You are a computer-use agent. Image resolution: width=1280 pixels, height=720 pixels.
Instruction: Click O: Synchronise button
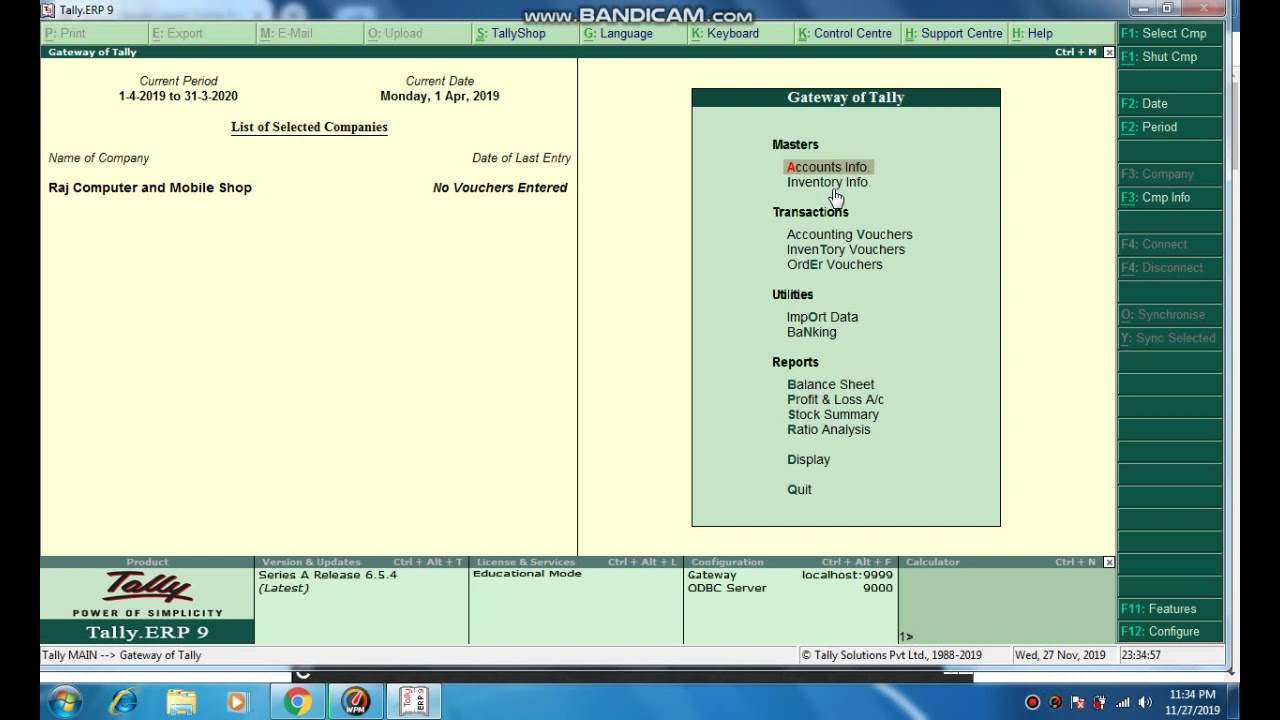point(1169,315)
